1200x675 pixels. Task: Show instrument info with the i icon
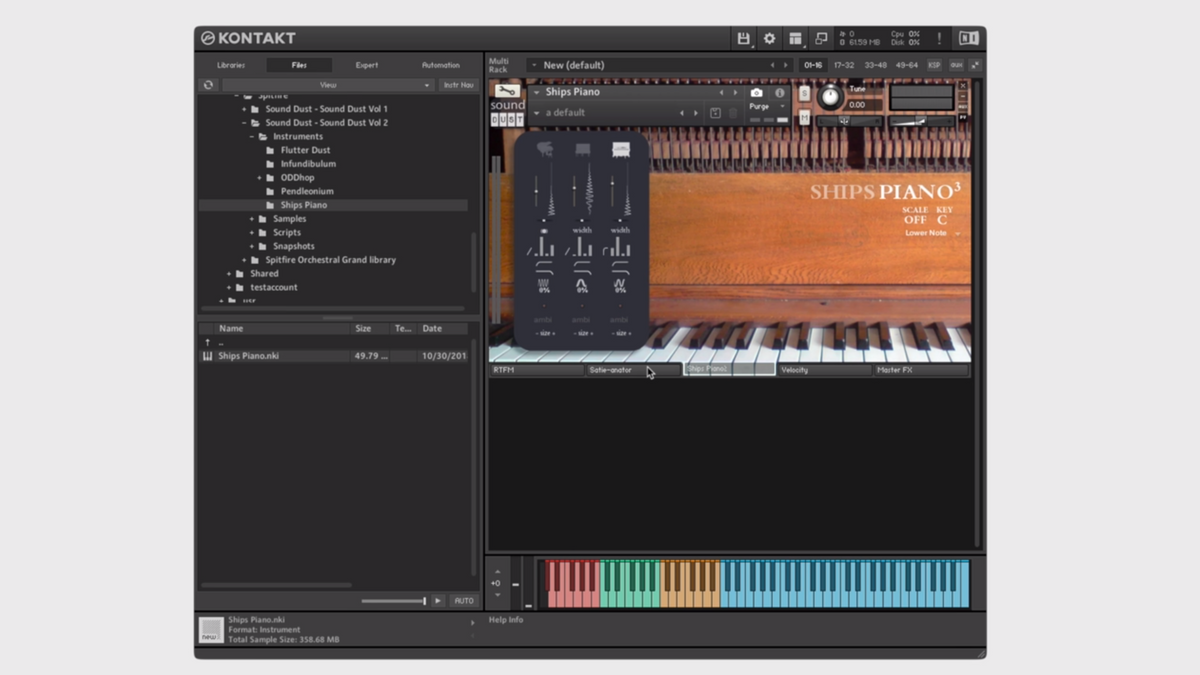(x=780, y=93)
